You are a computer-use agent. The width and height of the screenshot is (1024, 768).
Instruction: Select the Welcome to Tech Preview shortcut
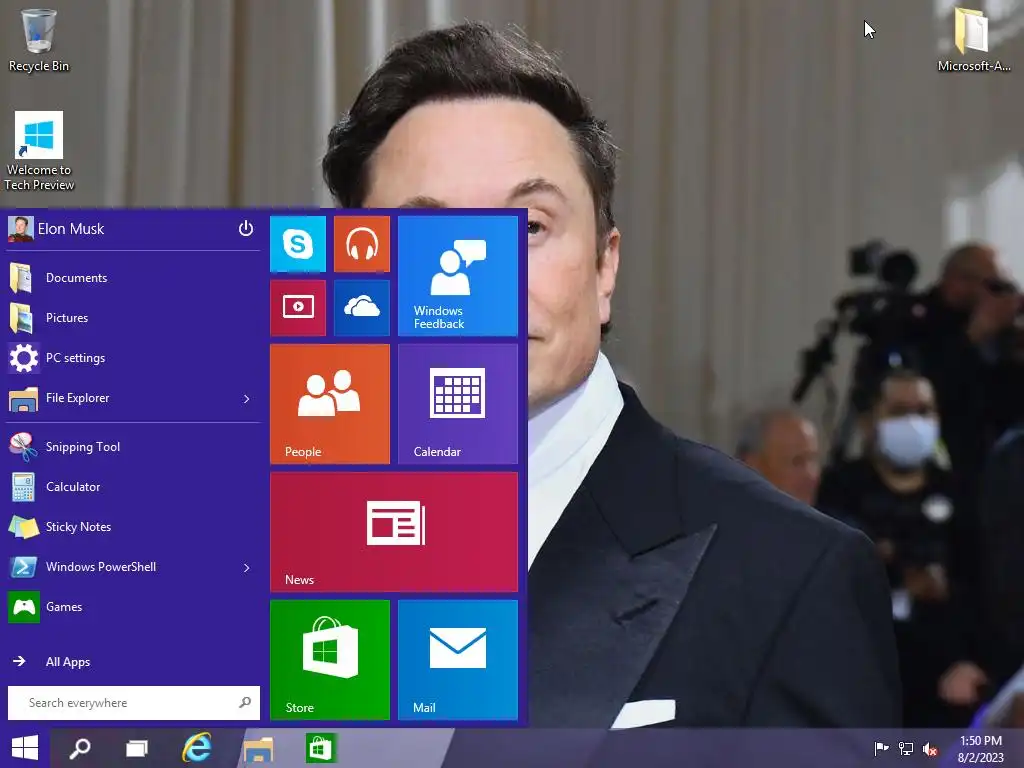coord(39,151)
